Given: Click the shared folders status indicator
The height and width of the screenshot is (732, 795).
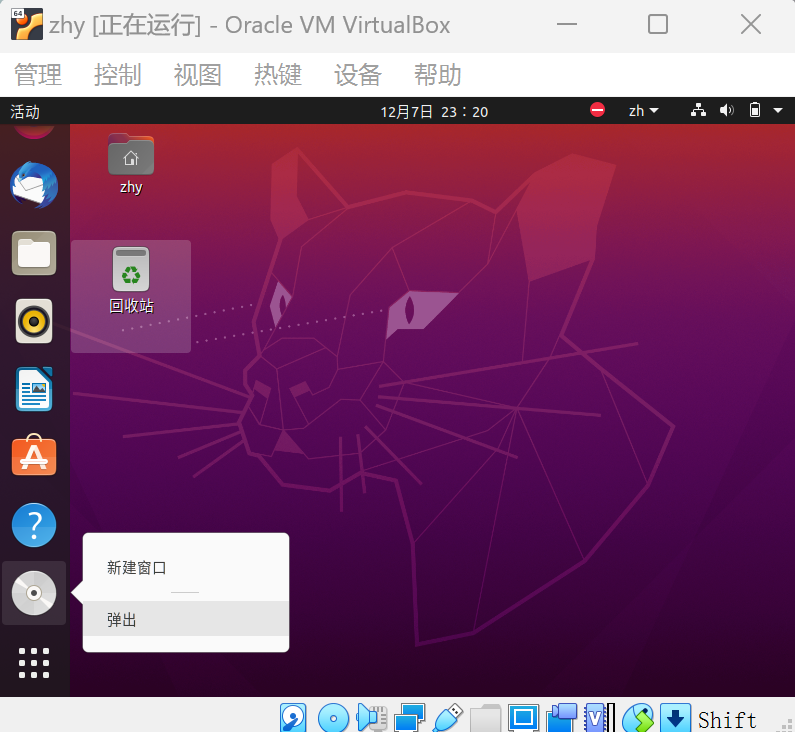Looking at the screenshot, I should [x=485, y=718].
